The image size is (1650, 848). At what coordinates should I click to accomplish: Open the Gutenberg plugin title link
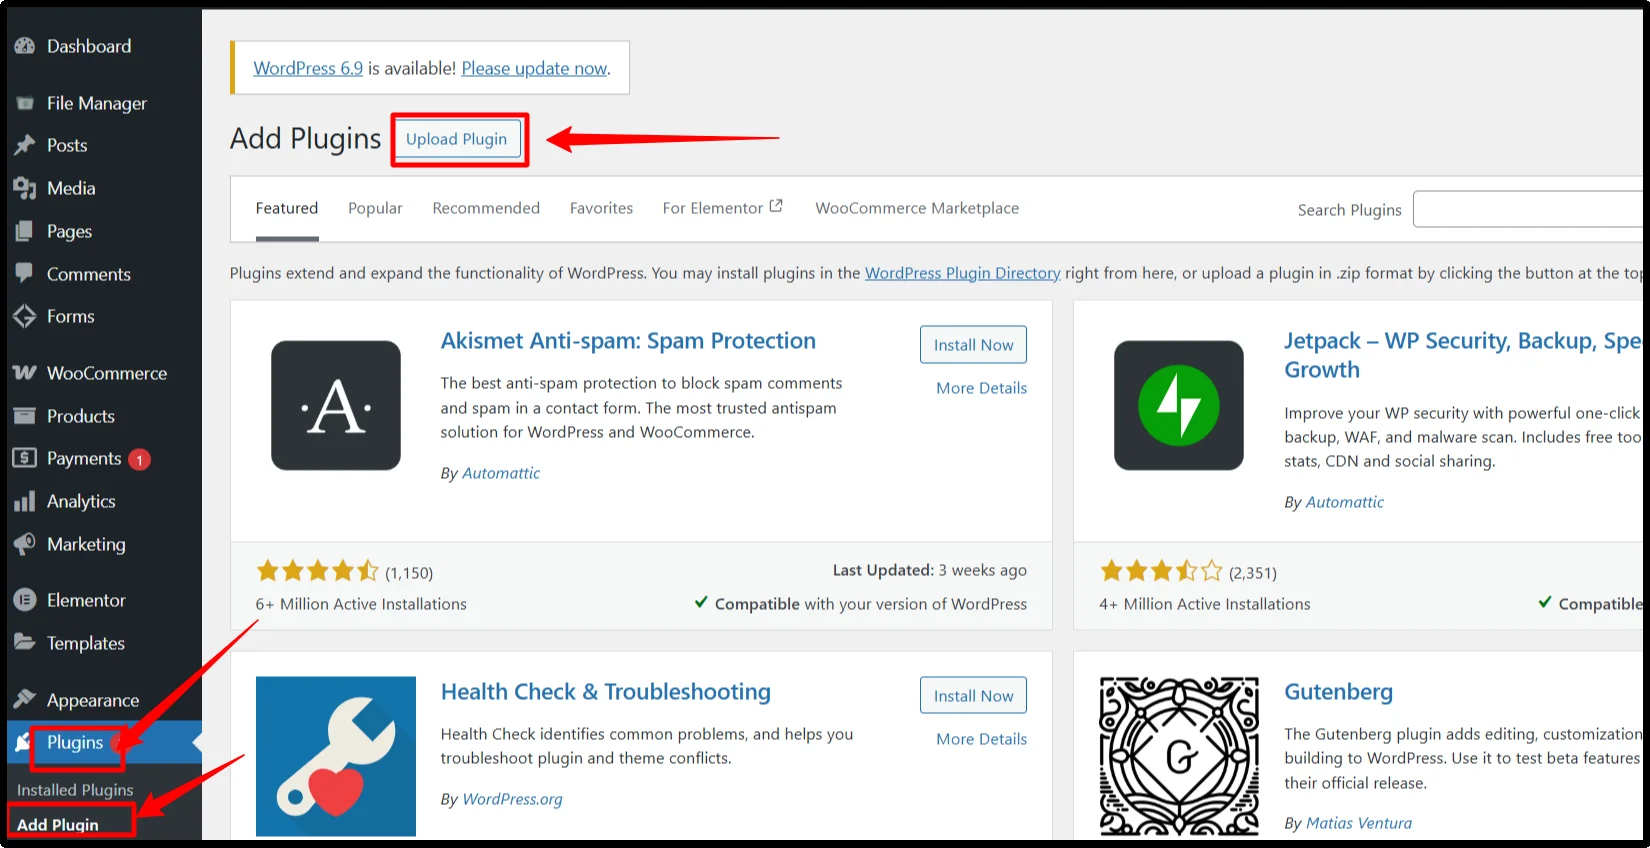(1338, 692)
